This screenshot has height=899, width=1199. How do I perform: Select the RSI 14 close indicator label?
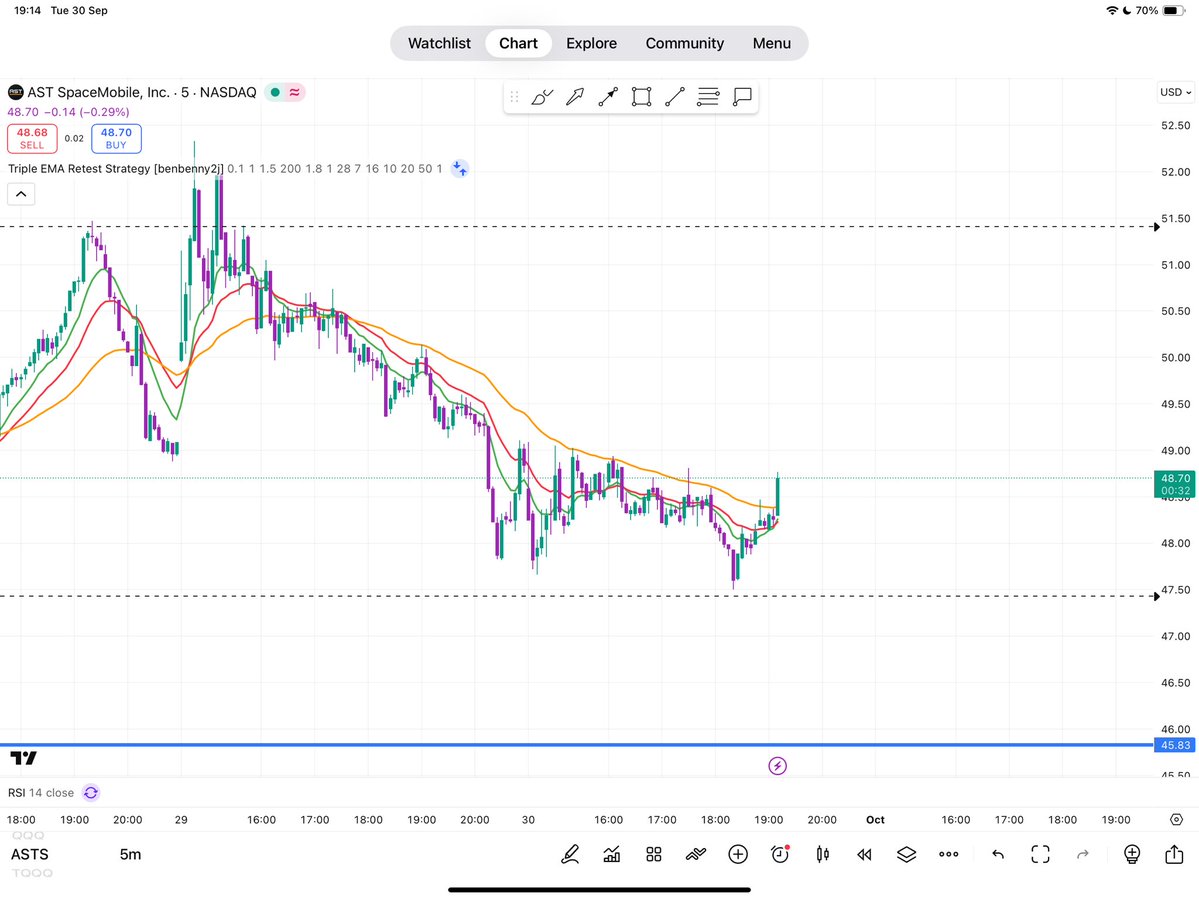click(x=41, y=793)
